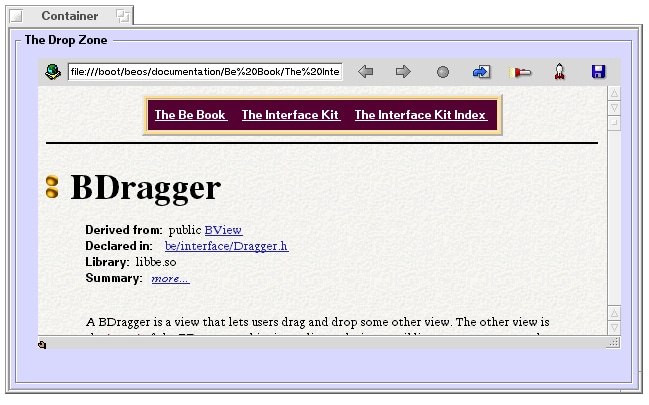Click the flashlight search icon
This screenshot has height=405, width=649.
click(x=520, y=72)
